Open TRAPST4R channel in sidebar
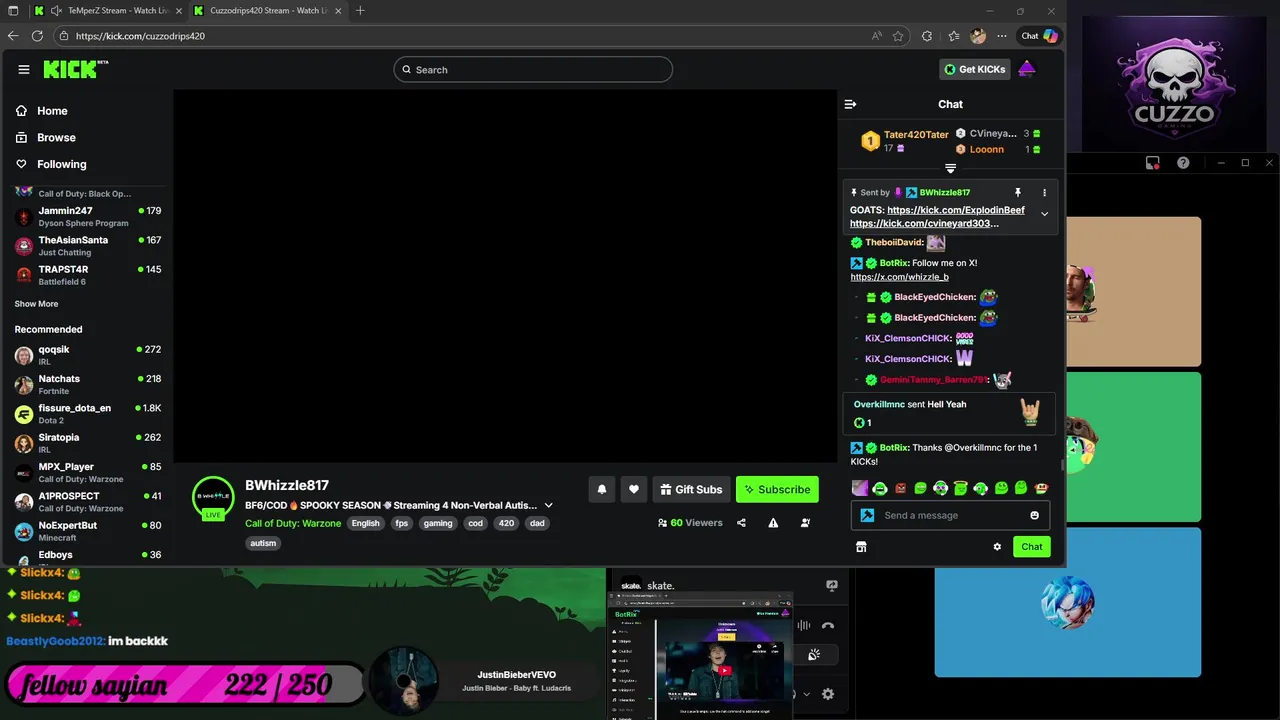The height and width of the screenshot is (720, 1280). point(87,275)
